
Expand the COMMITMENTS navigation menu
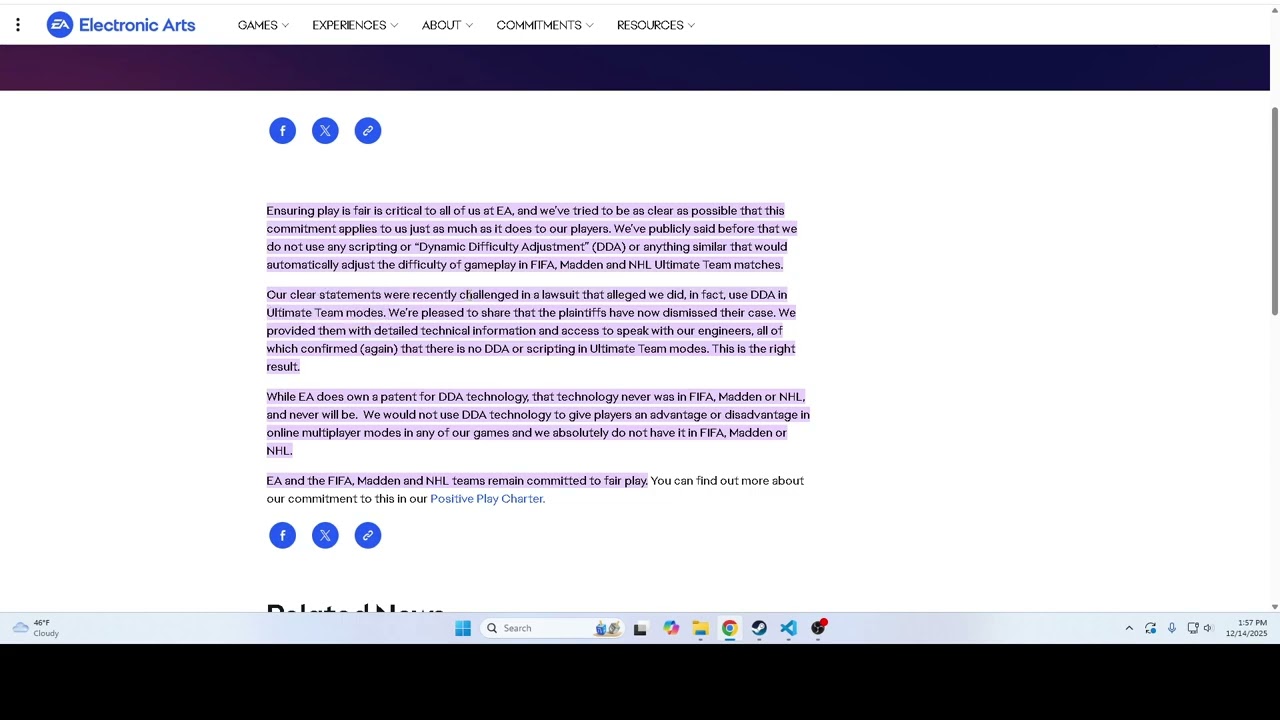[x=545, y=25]
